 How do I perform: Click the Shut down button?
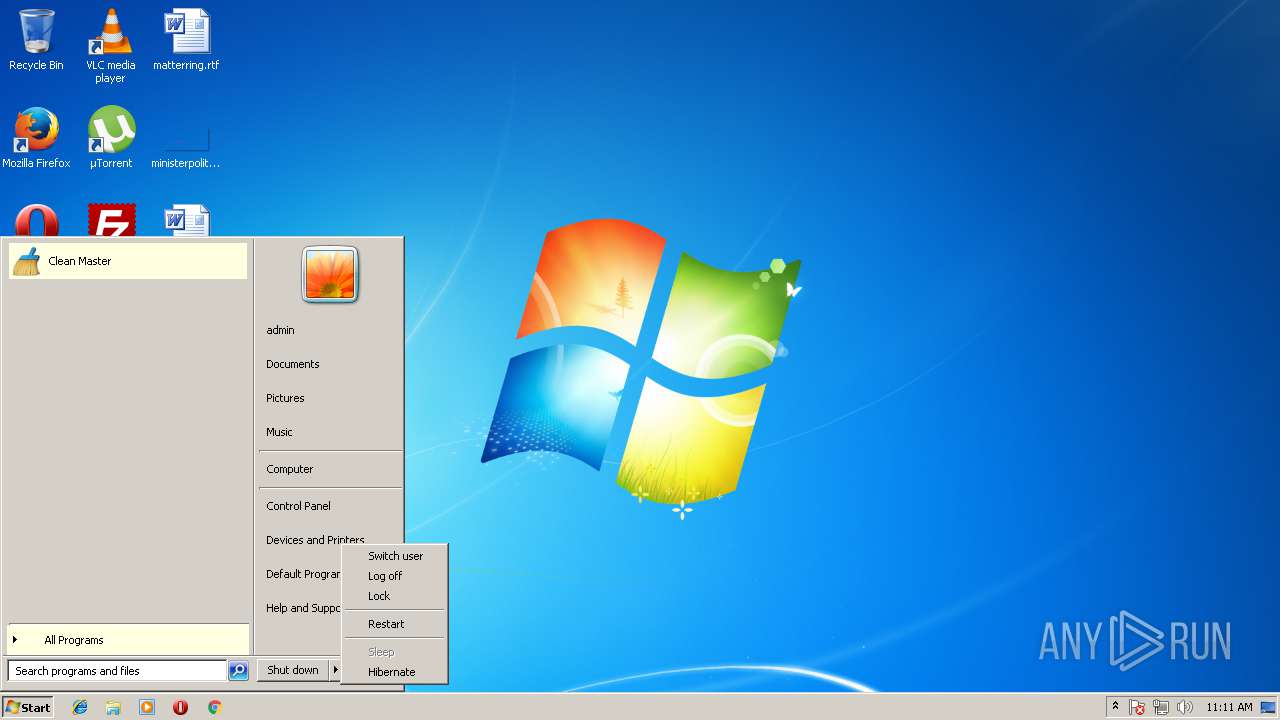(293, 670)
